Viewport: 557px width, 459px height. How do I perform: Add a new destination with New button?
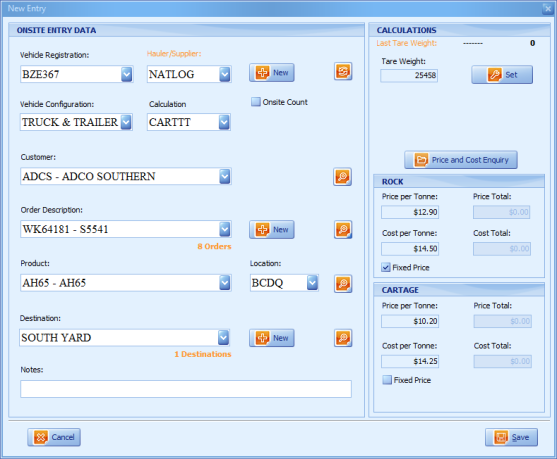(x=272, y=338)
